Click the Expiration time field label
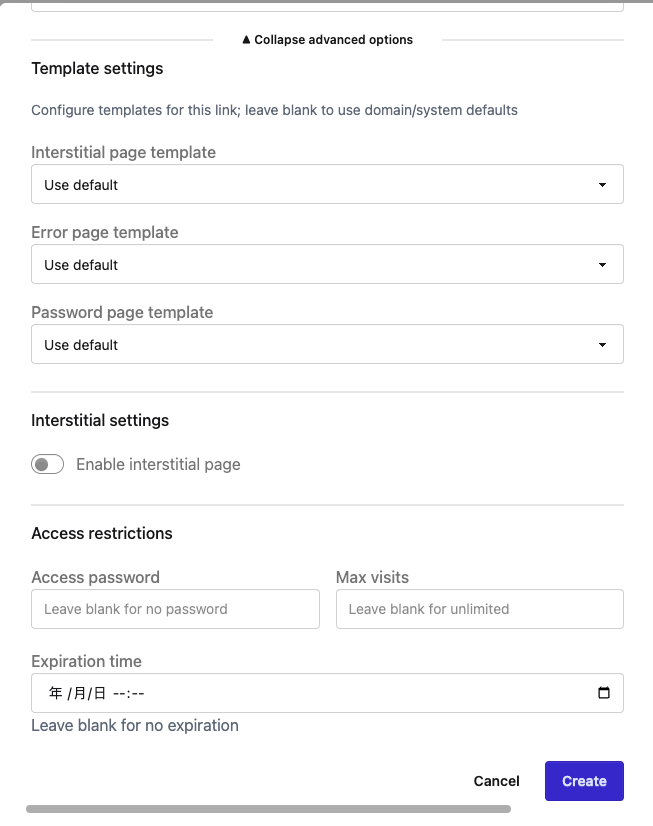 86,661
